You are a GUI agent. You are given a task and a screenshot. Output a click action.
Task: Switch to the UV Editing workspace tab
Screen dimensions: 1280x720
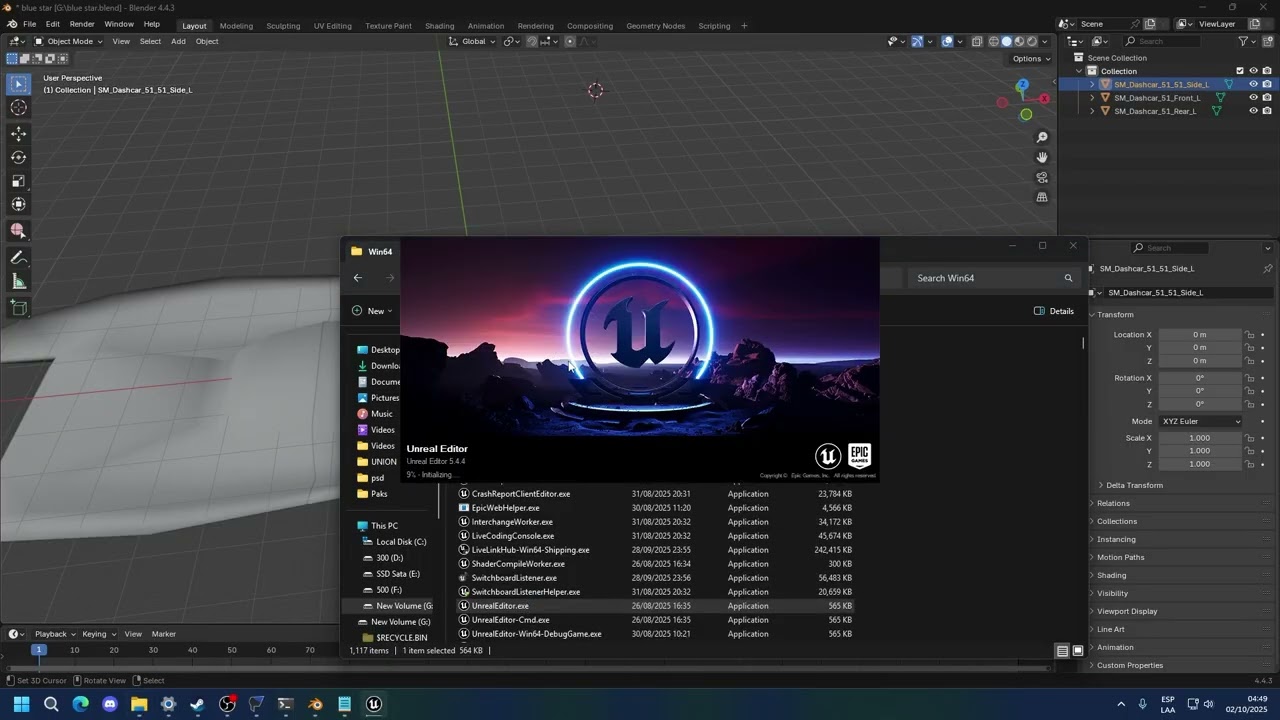[x=333, y=25]
